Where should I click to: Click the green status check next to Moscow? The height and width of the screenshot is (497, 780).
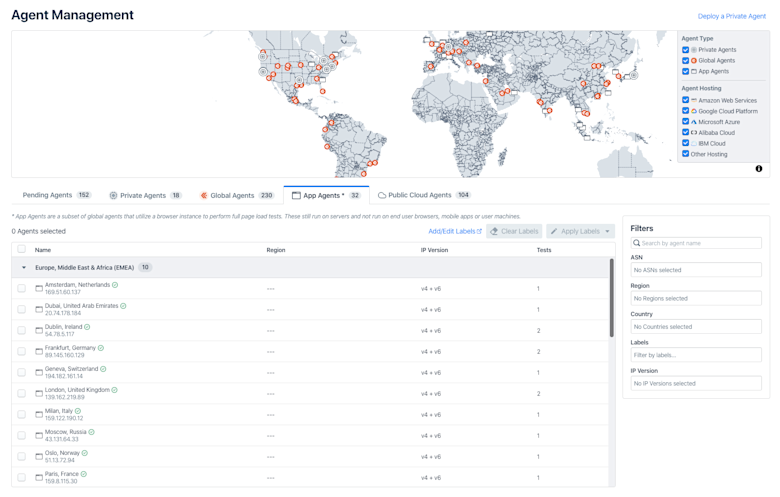[x=92, y=432]
